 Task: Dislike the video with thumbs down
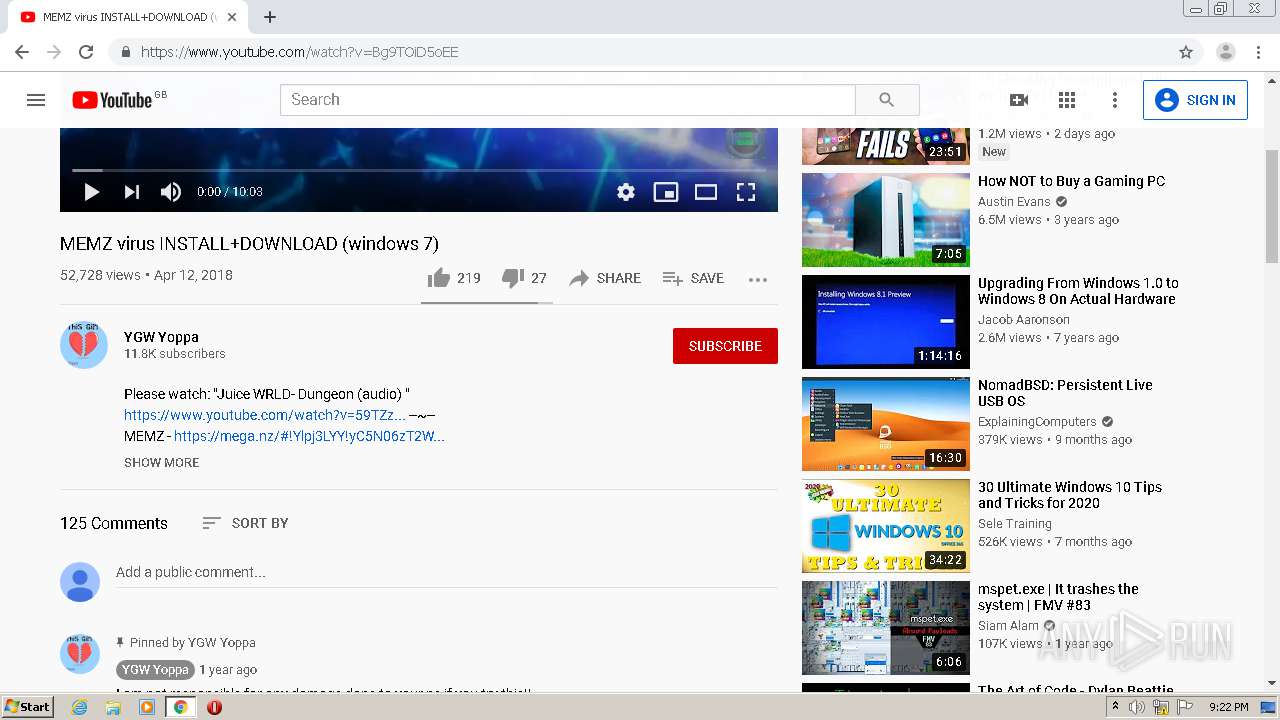click(524, 278)
